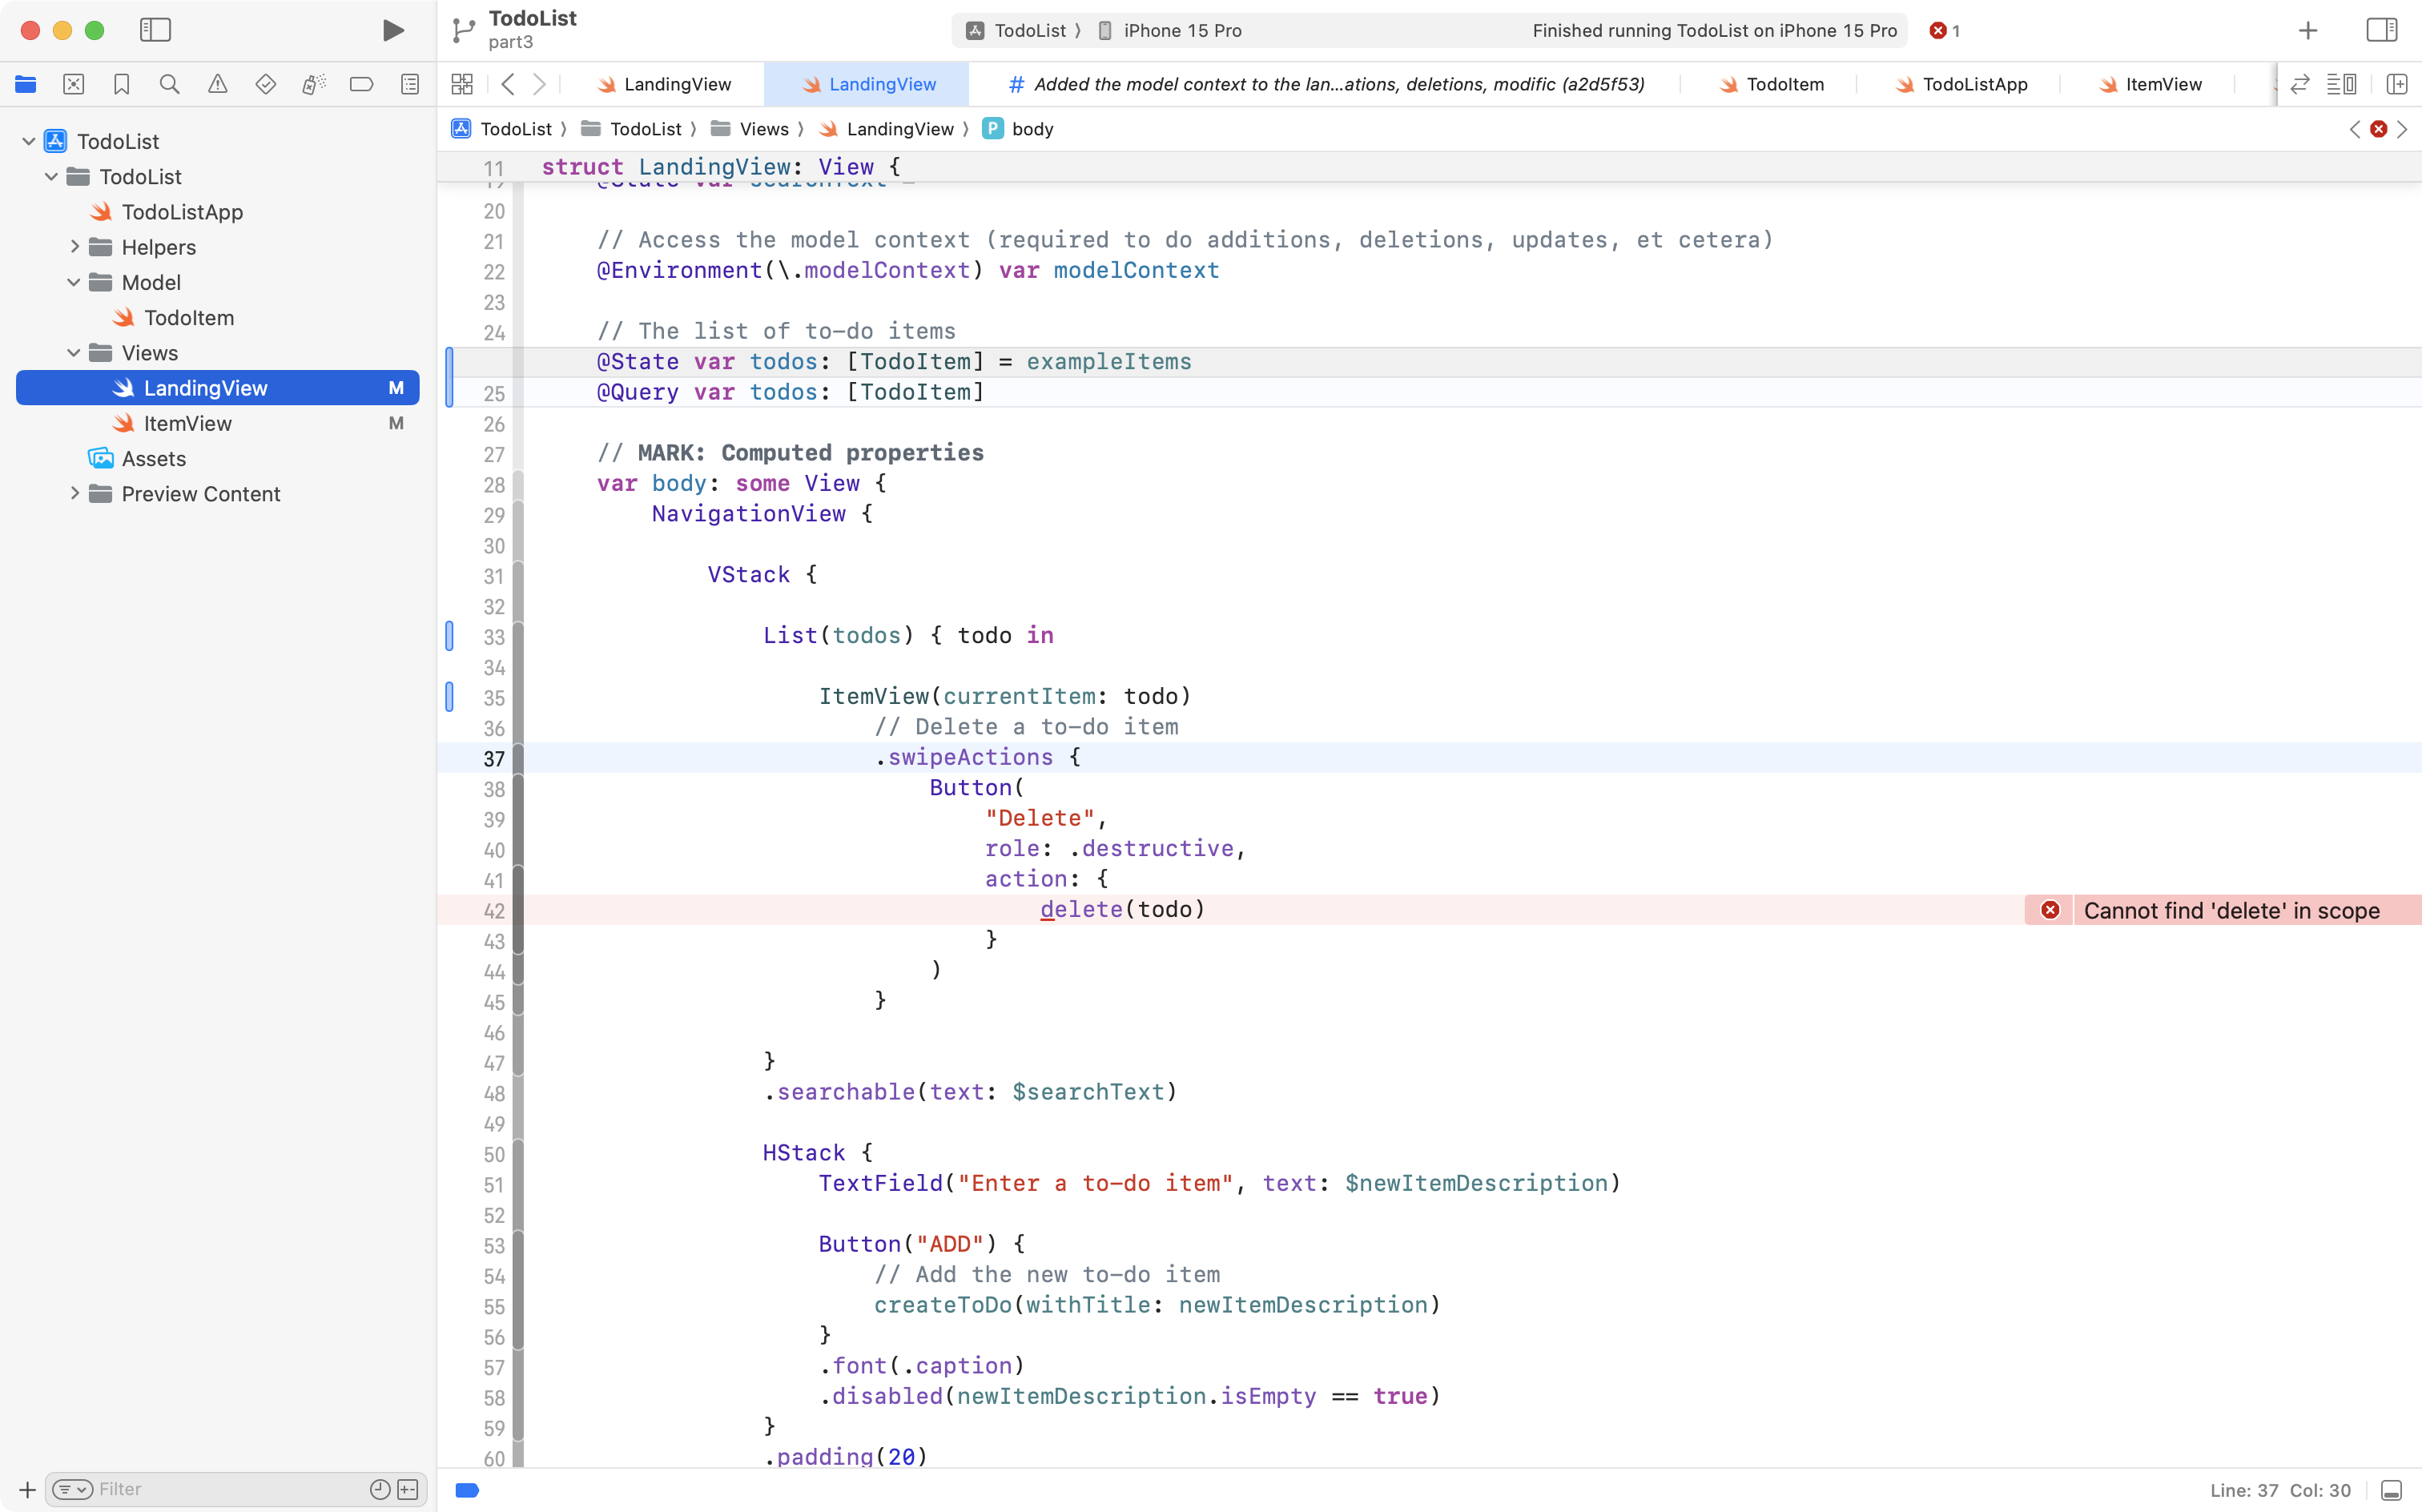Image resolution: width=2422 pixels, height=1512 pixels.
Task: Disable the breakpoint next to line 33
Action: pyautogui.click(x=449, y=635)
